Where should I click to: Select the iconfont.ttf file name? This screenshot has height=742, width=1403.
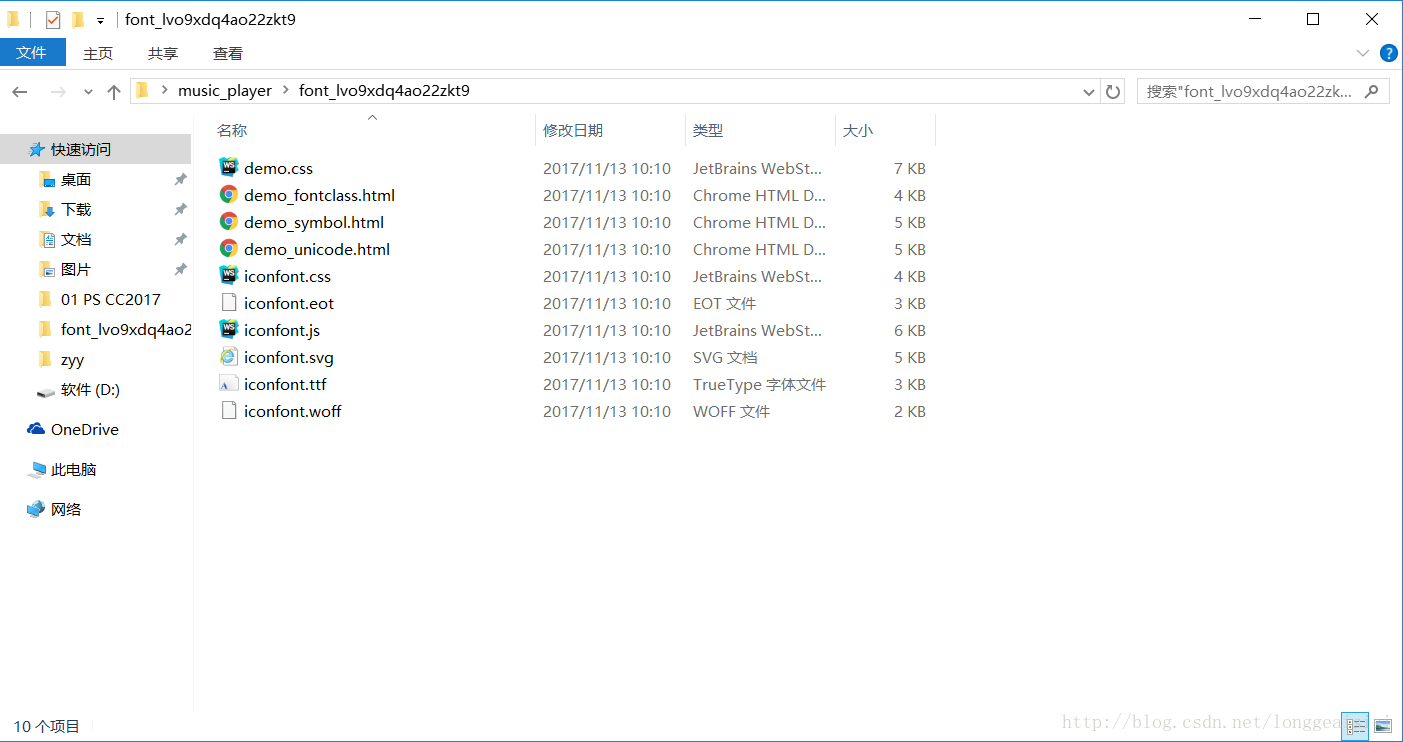tap(285, 384)
